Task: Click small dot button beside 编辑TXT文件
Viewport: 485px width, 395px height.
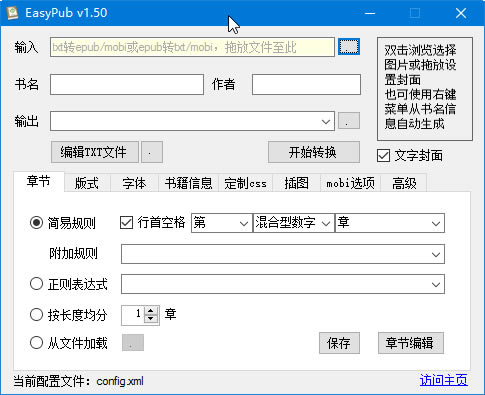Action: click(x=152, y=152)
